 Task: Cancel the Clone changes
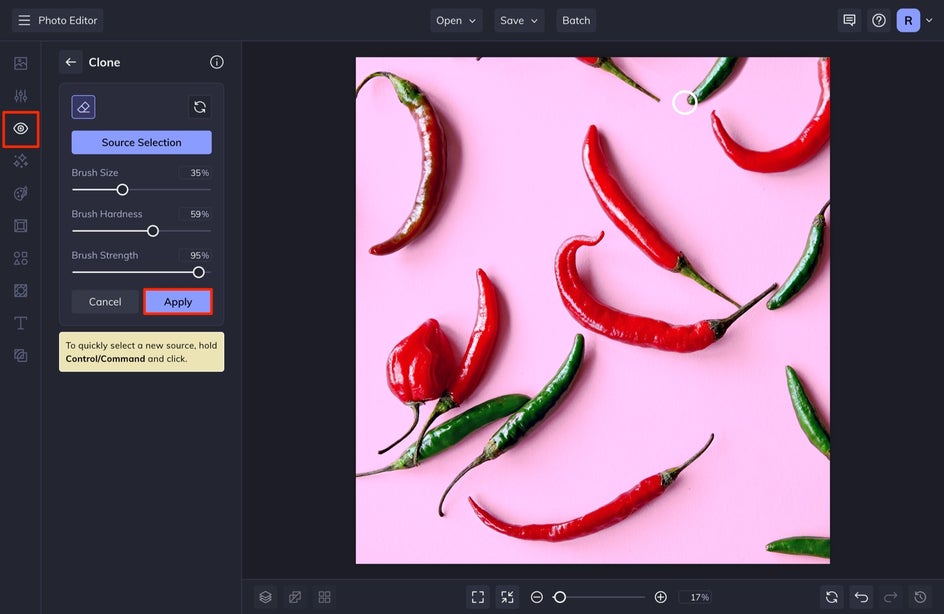(x=105, y=302)
